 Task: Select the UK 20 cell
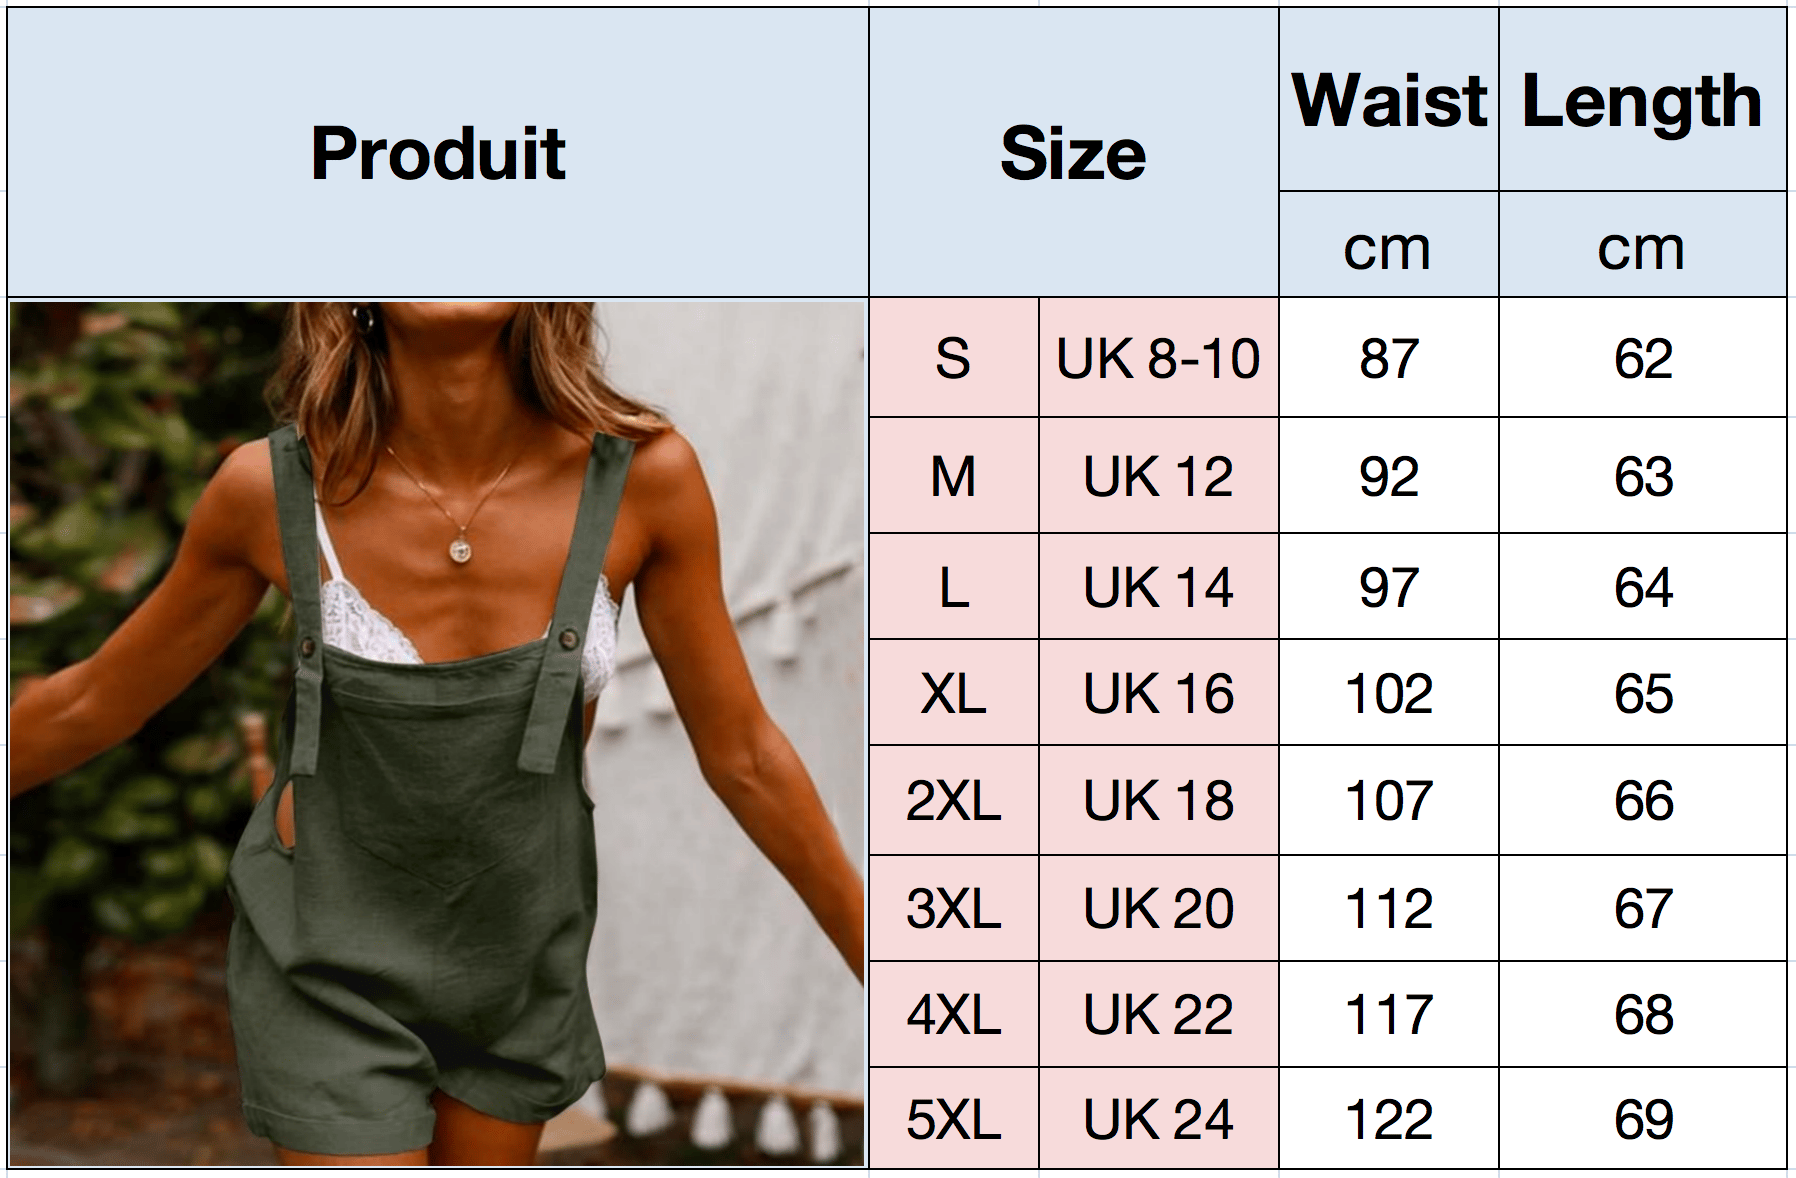[1158, 908]
